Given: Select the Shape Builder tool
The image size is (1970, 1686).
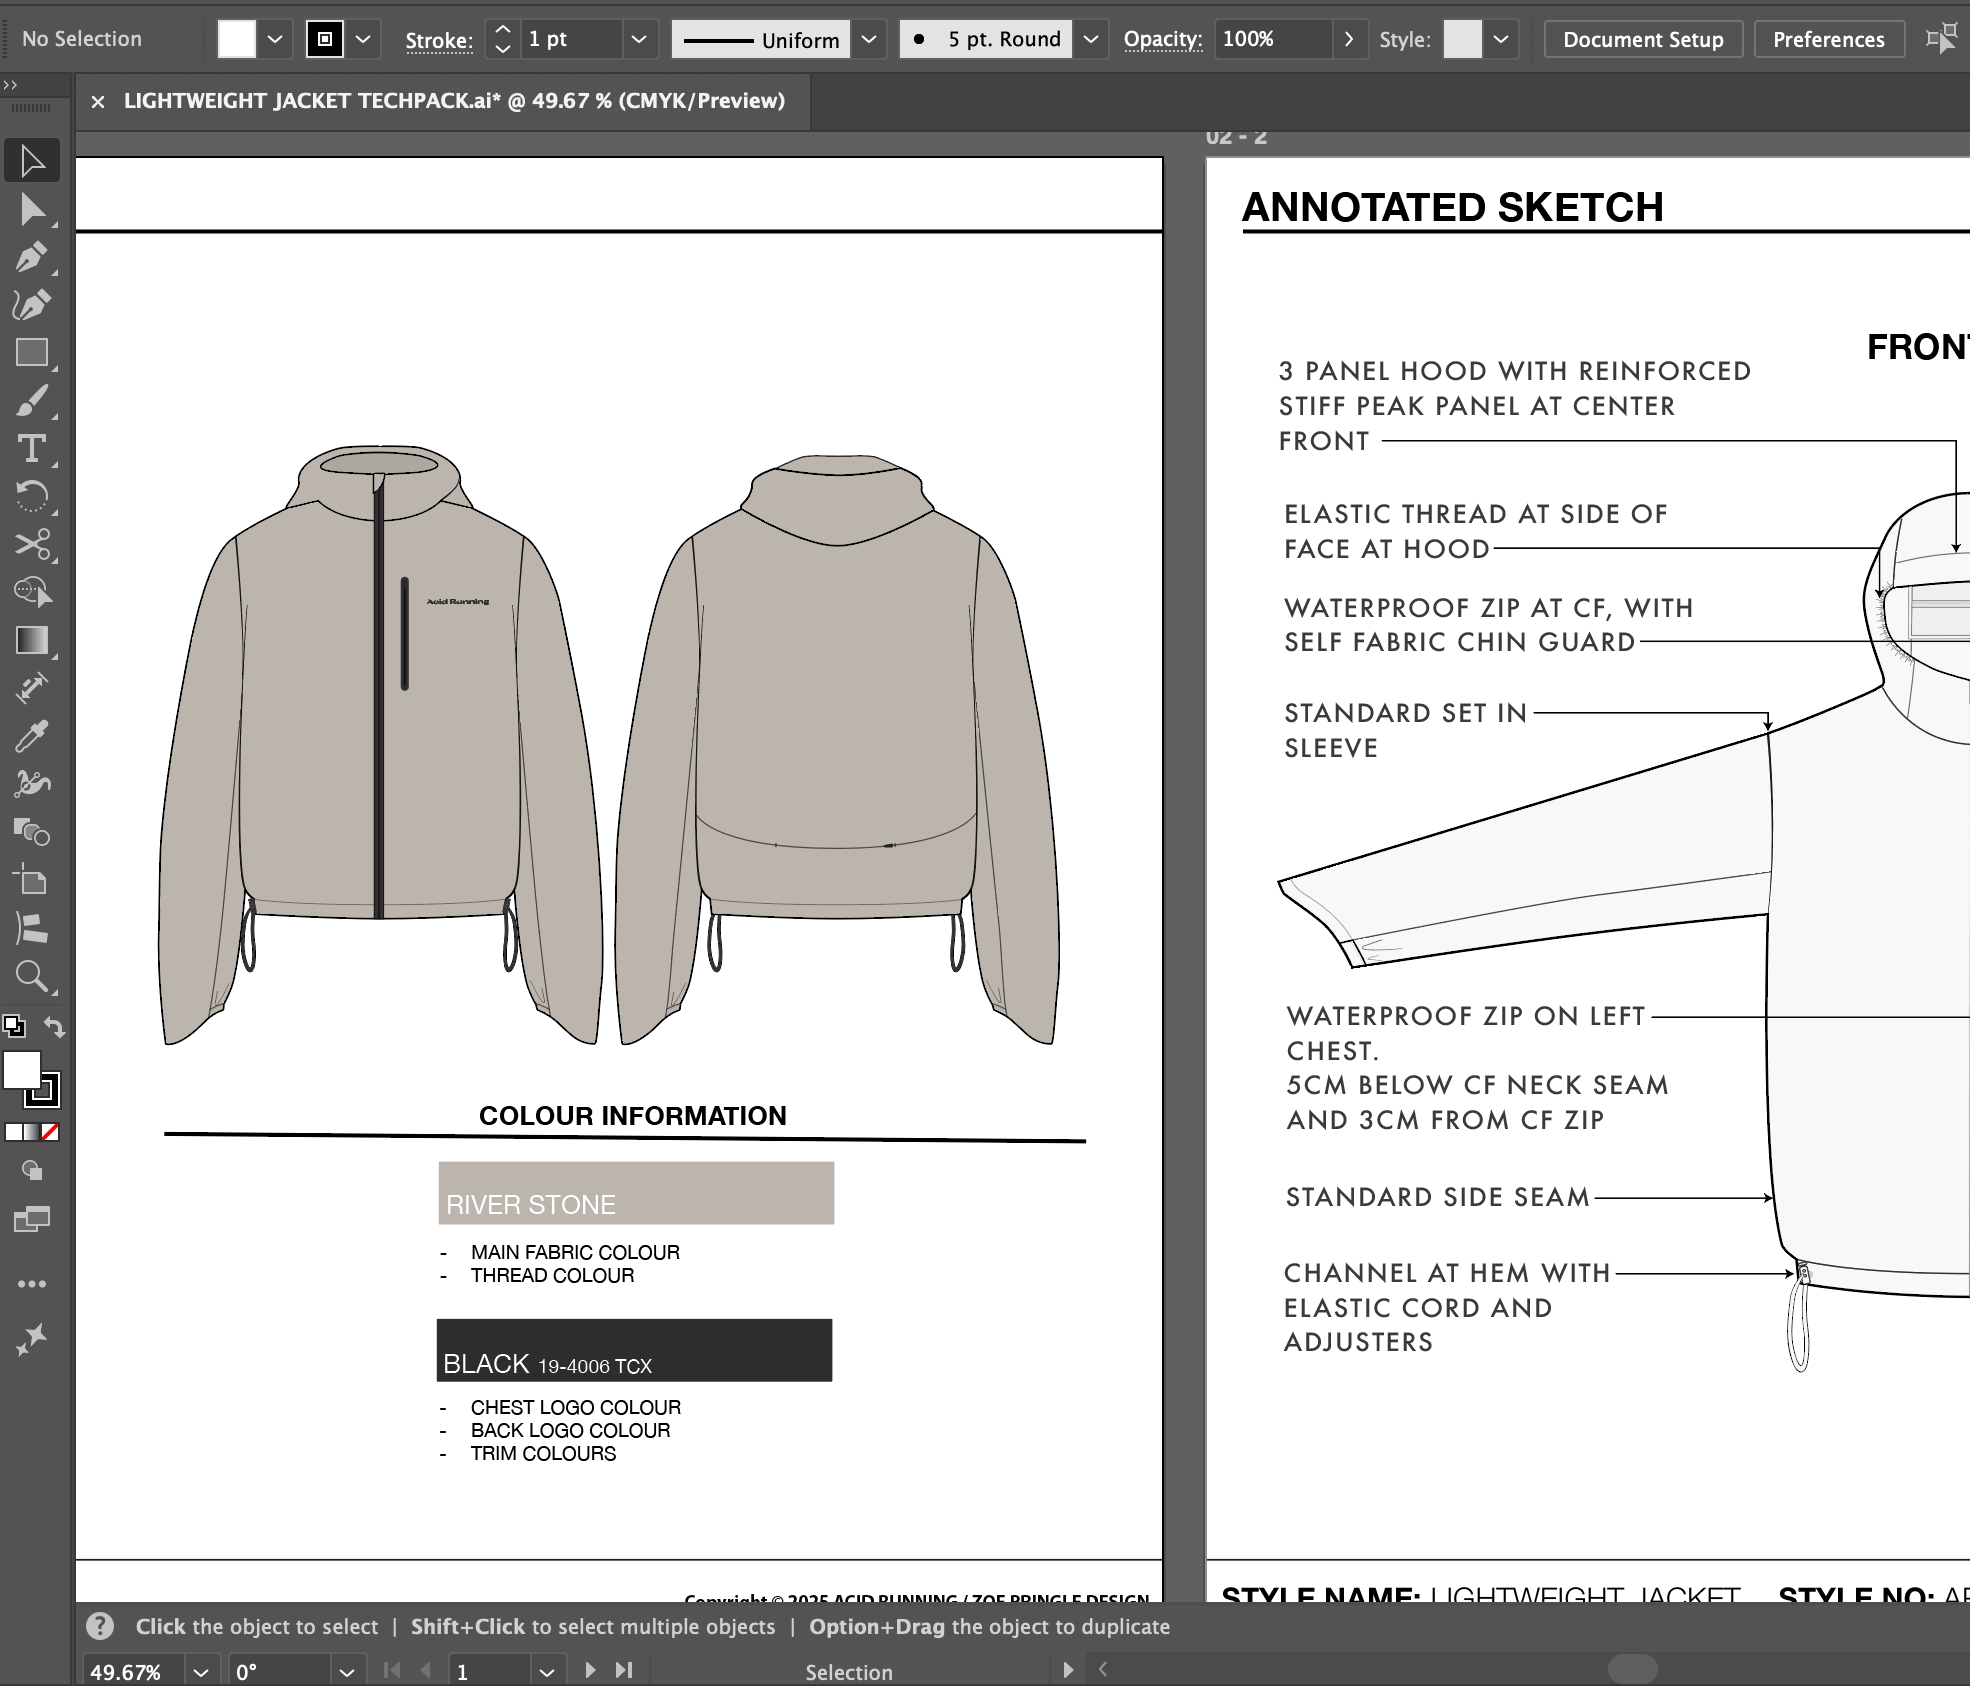Looking at the screenshot, I should pyautogui.click(x=32, y=592).
